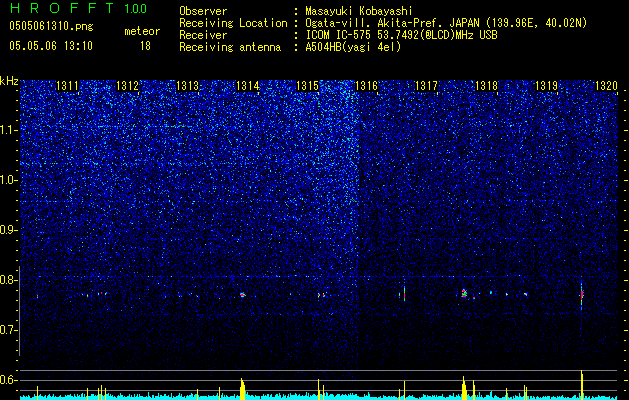Click time marker 1320
629x400 pixels.
coord(606,86)
